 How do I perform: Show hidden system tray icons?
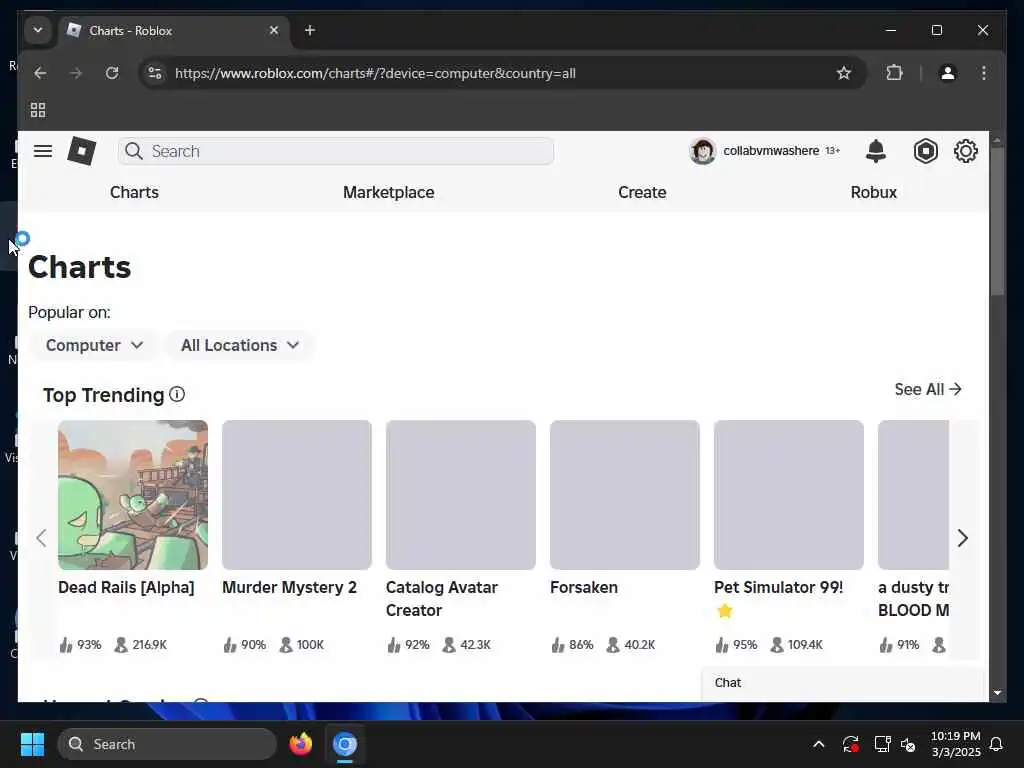tap(818, 744)
